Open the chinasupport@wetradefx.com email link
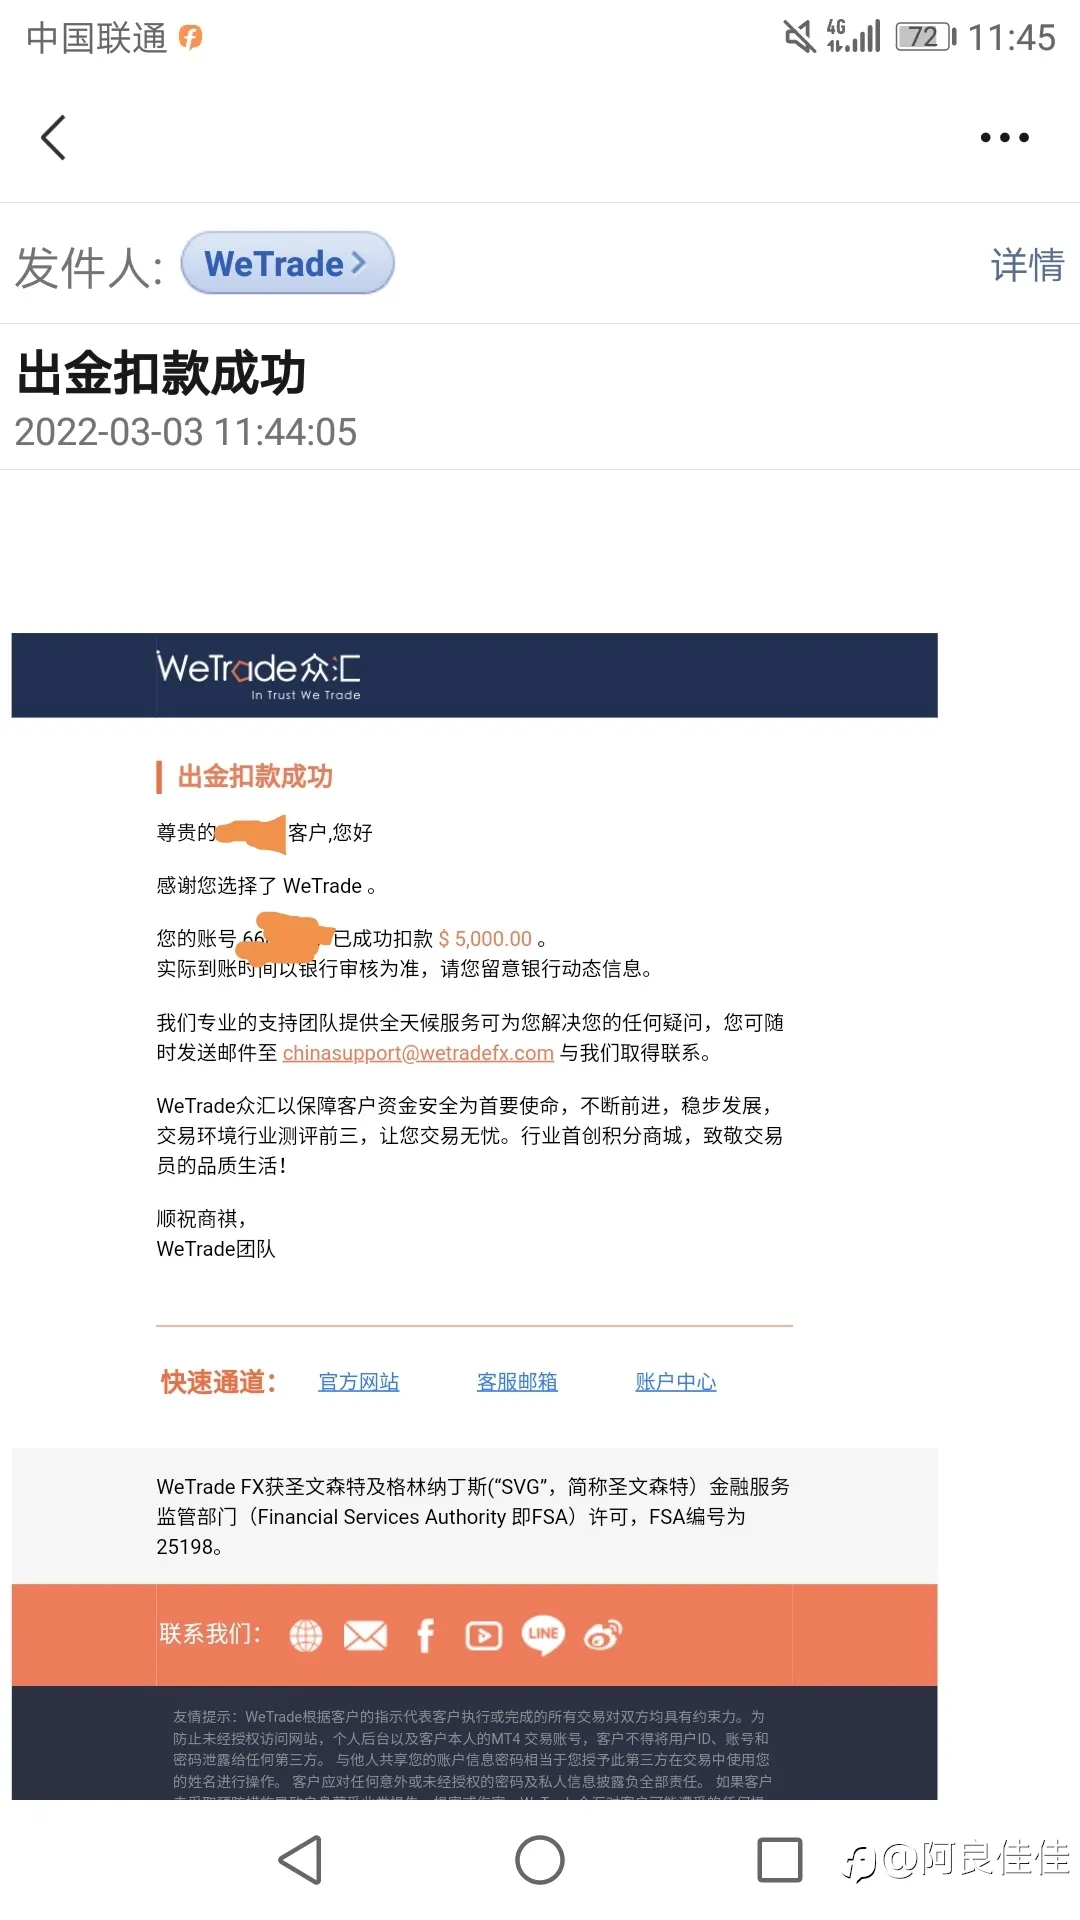This screenshot has height=1920, width=1080. tap(418, 1053)
